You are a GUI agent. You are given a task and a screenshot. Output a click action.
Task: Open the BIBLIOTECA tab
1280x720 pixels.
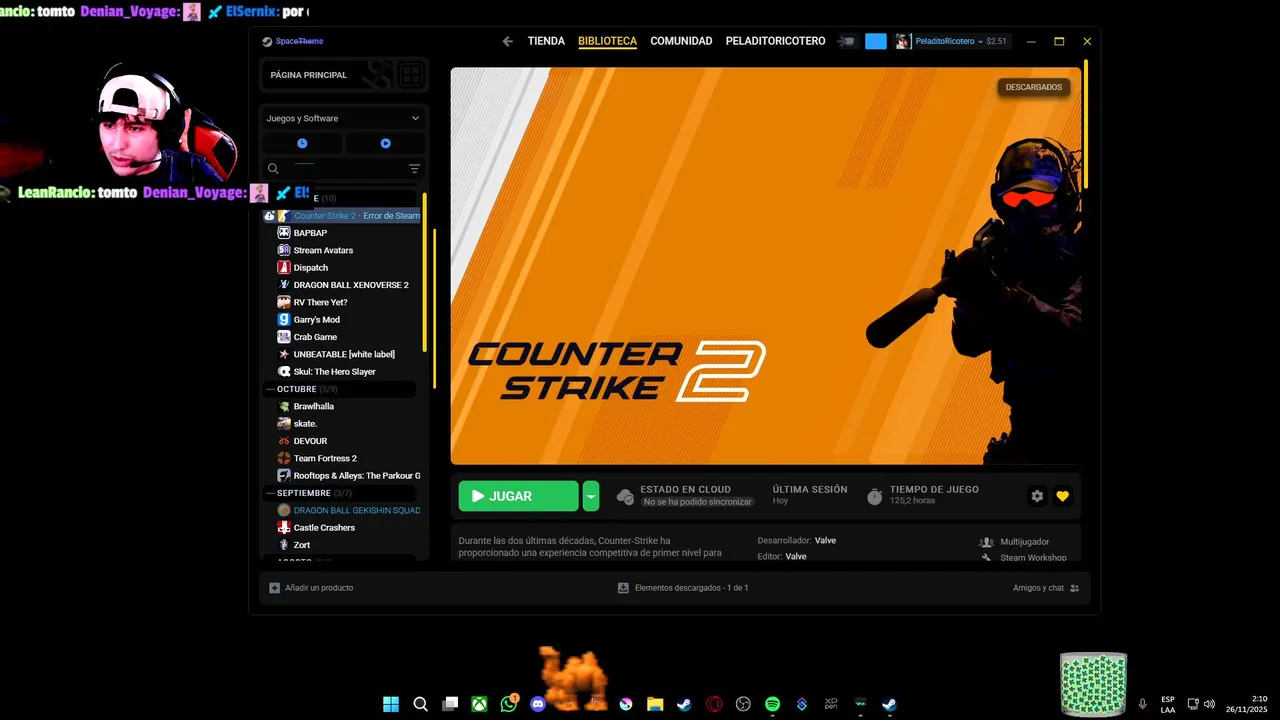(x=607, y=41)
